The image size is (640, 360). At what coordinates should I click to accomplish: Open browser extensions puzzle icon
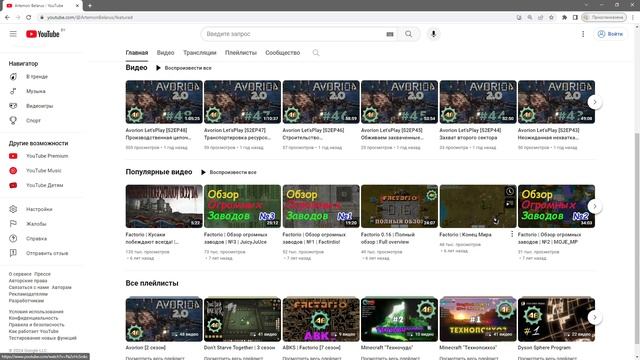(564, 18)
